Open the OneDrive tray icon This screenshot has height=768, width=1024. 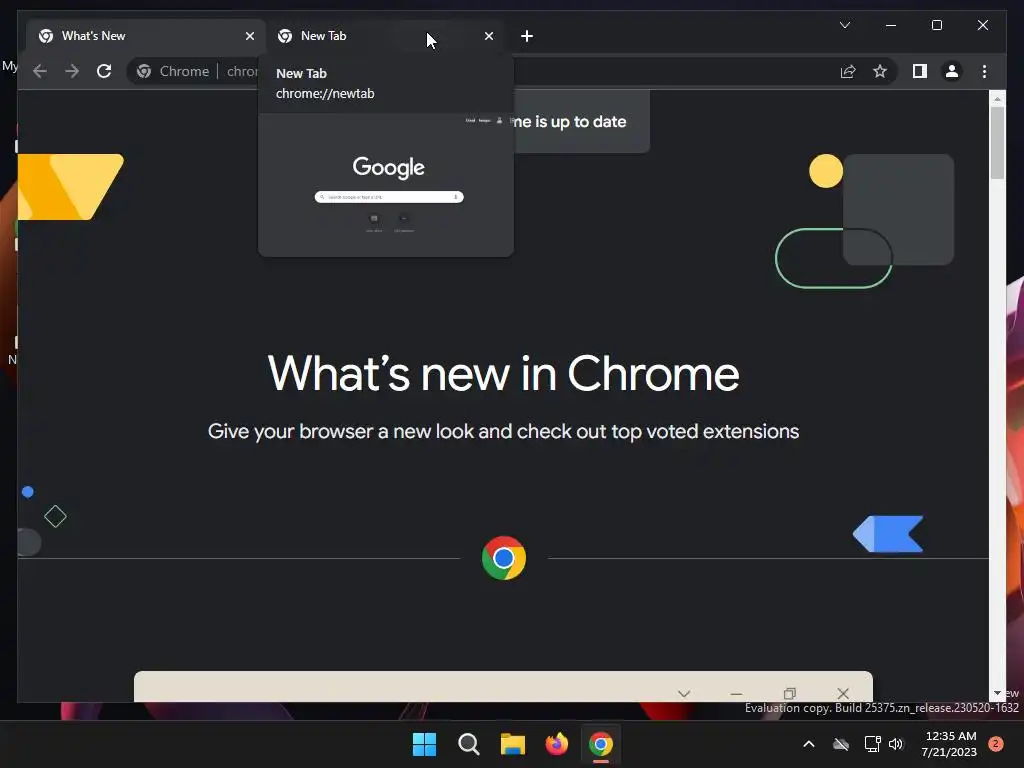tap(841, 744)
